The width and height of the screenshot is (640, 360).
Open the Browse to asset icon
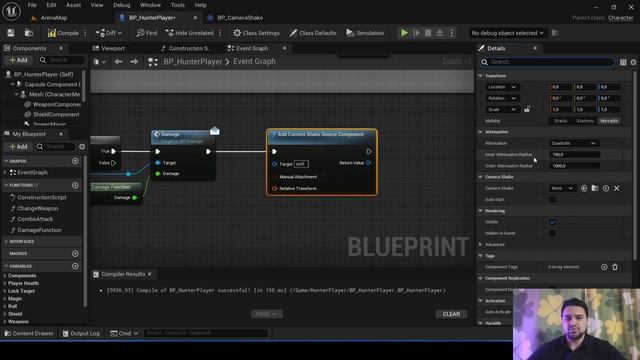tap(29, 33)
